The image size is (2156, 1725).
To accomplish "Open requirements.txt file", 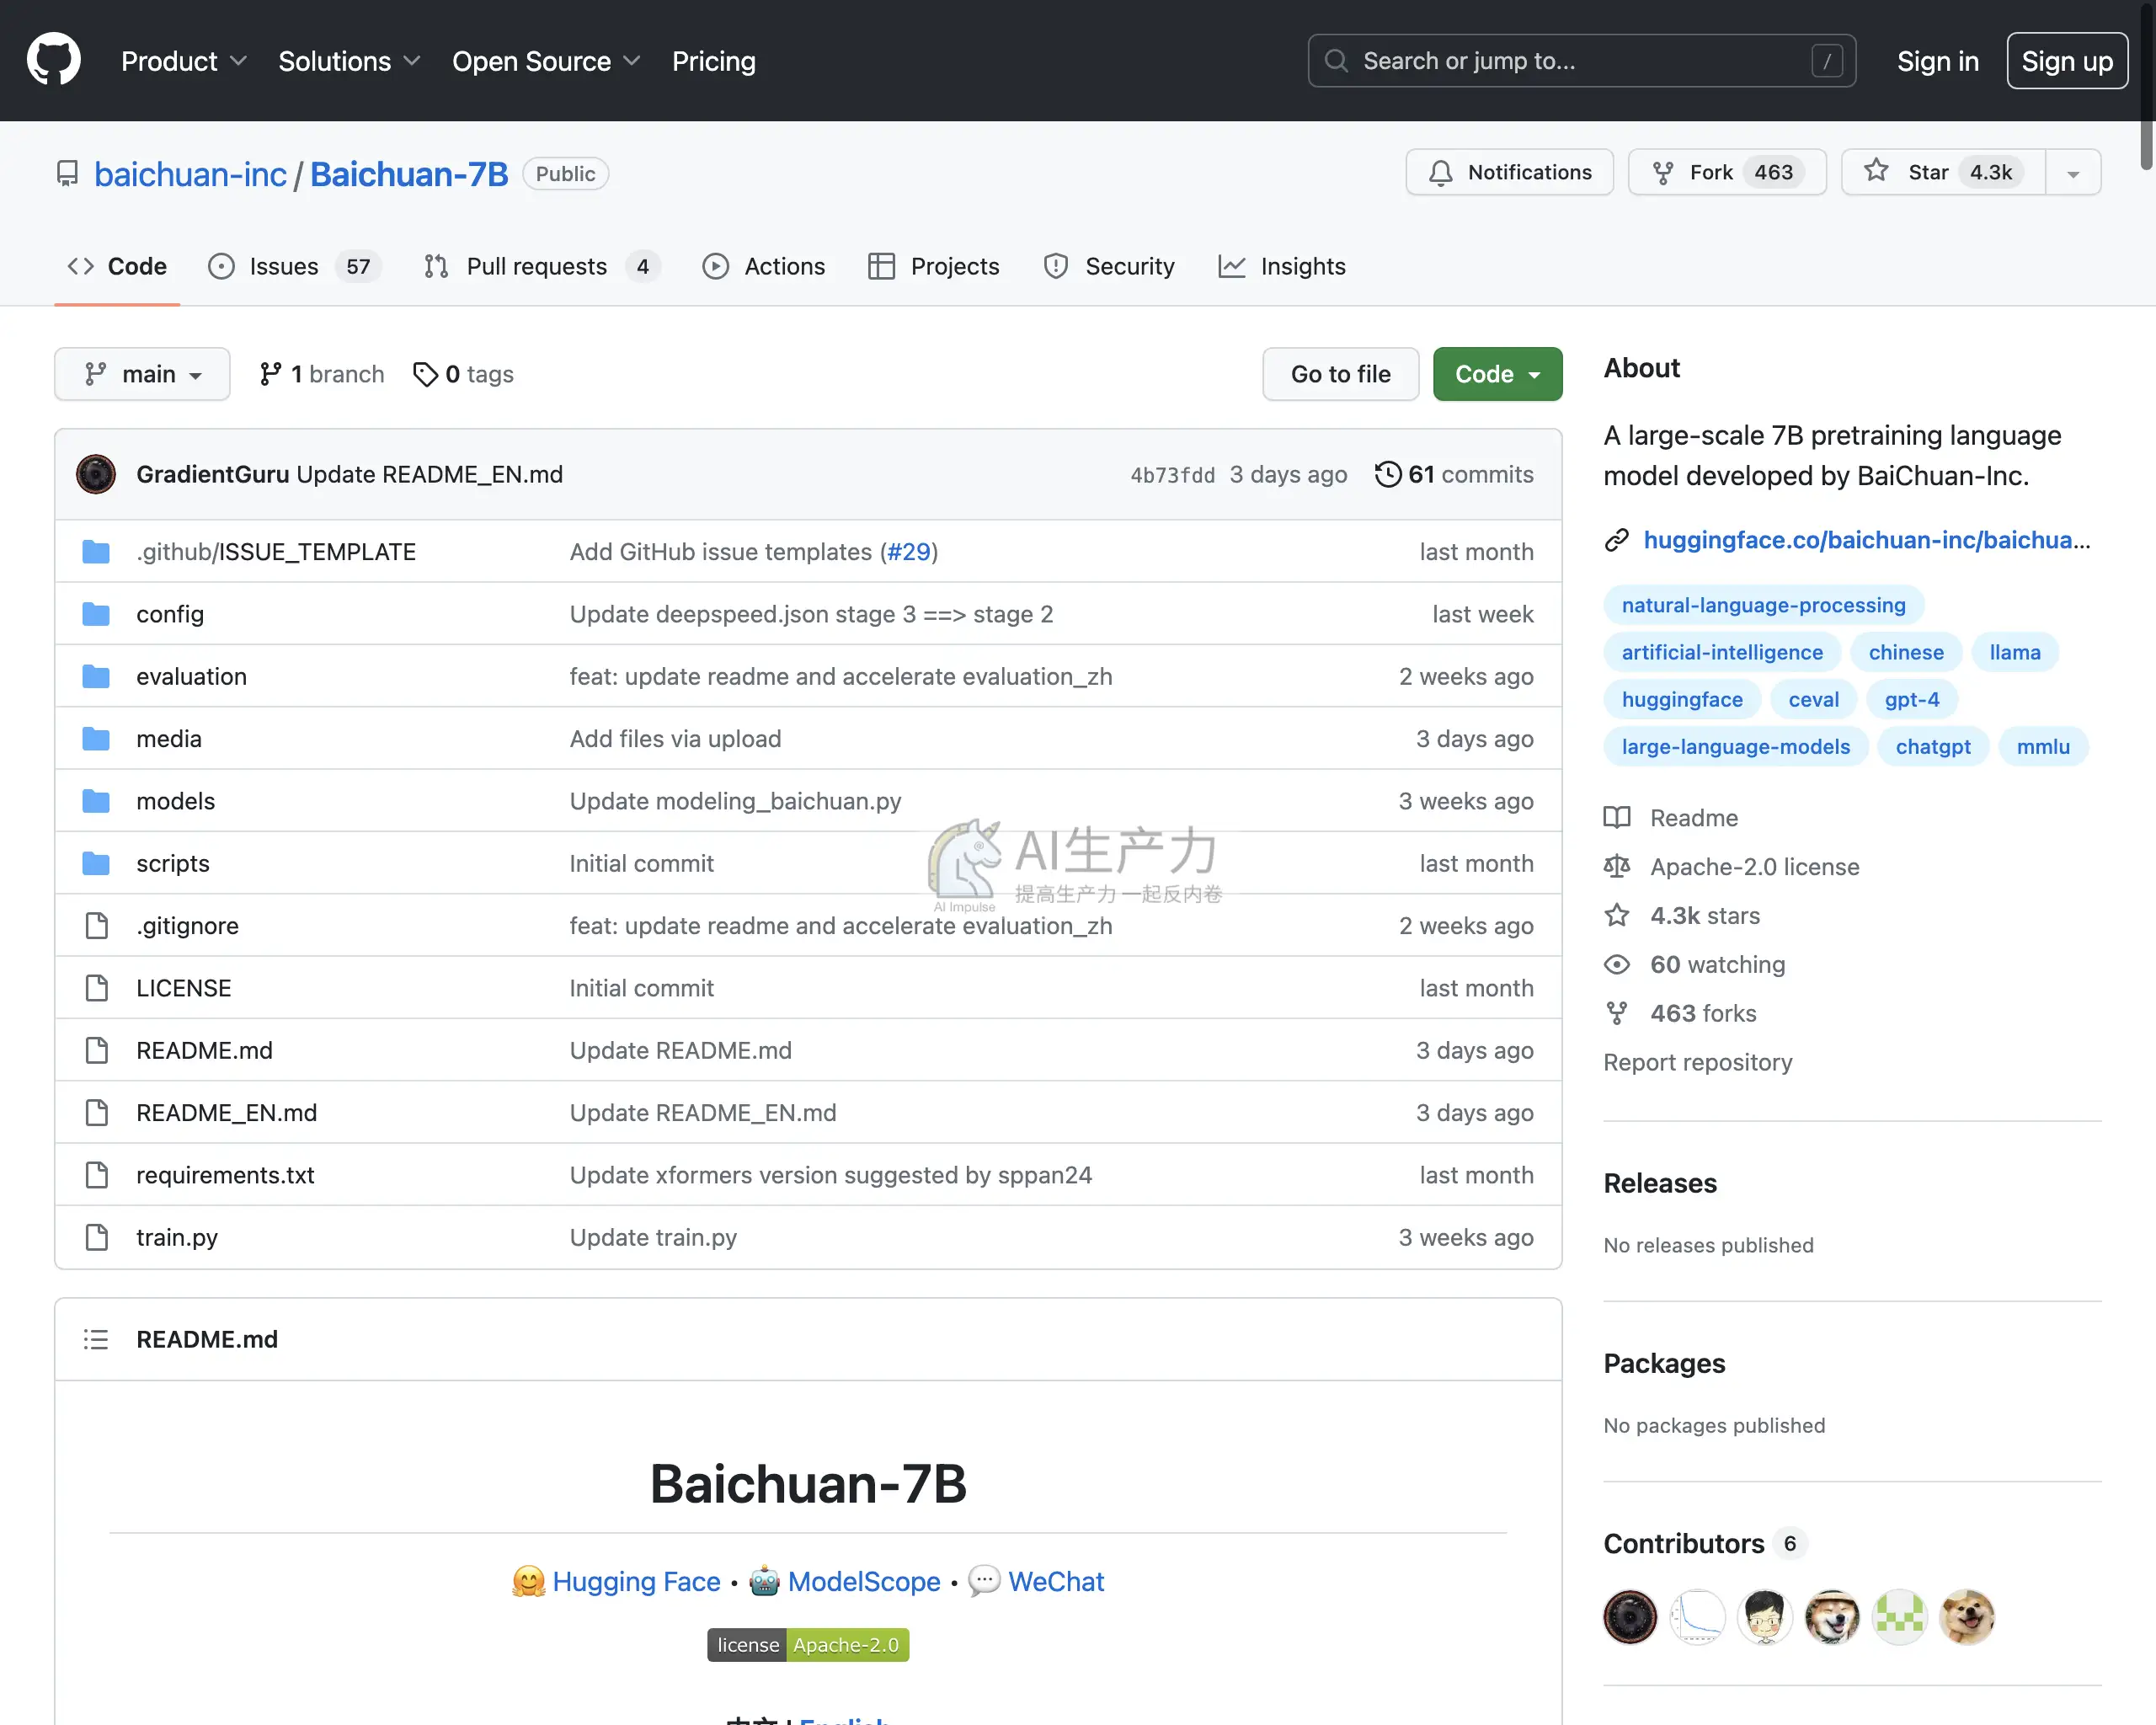I will coord(225,1175).
